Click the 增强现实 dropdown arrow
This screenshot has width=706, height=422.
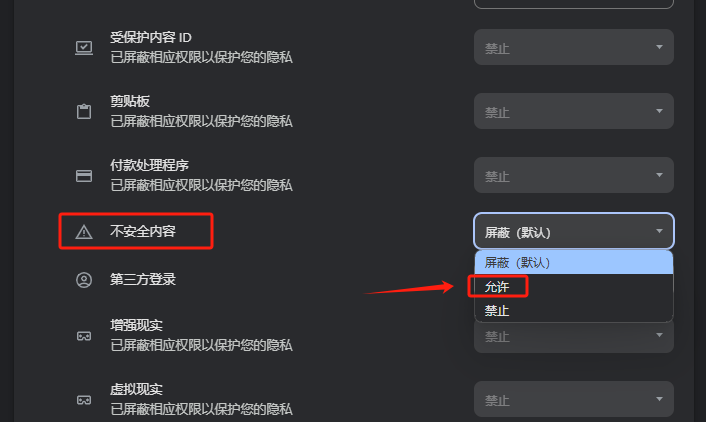pos(659,335)
